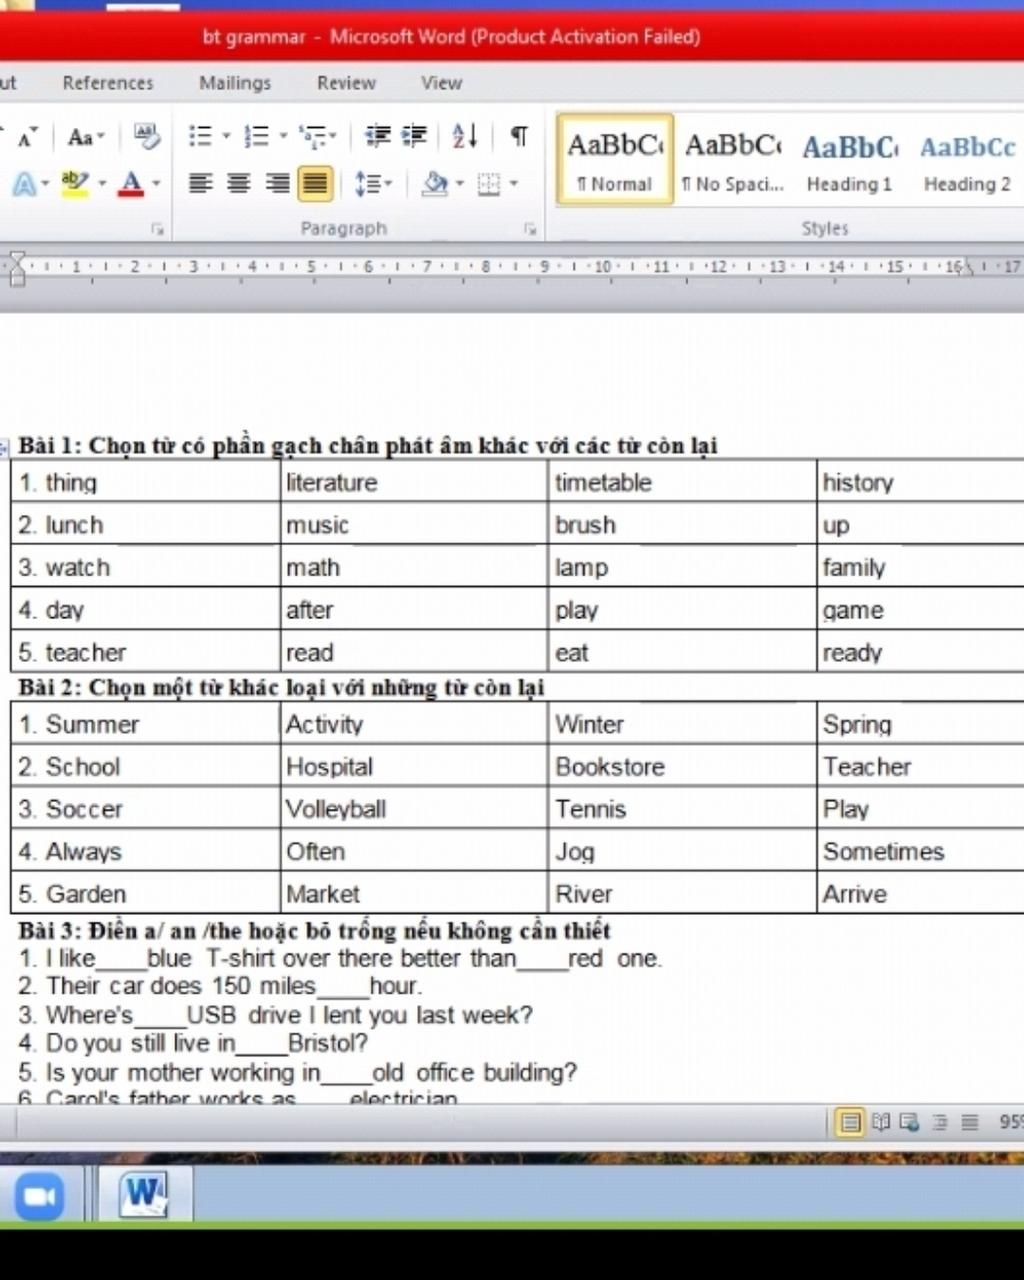Switch to Full Screen Reading view

point(880,1122)
